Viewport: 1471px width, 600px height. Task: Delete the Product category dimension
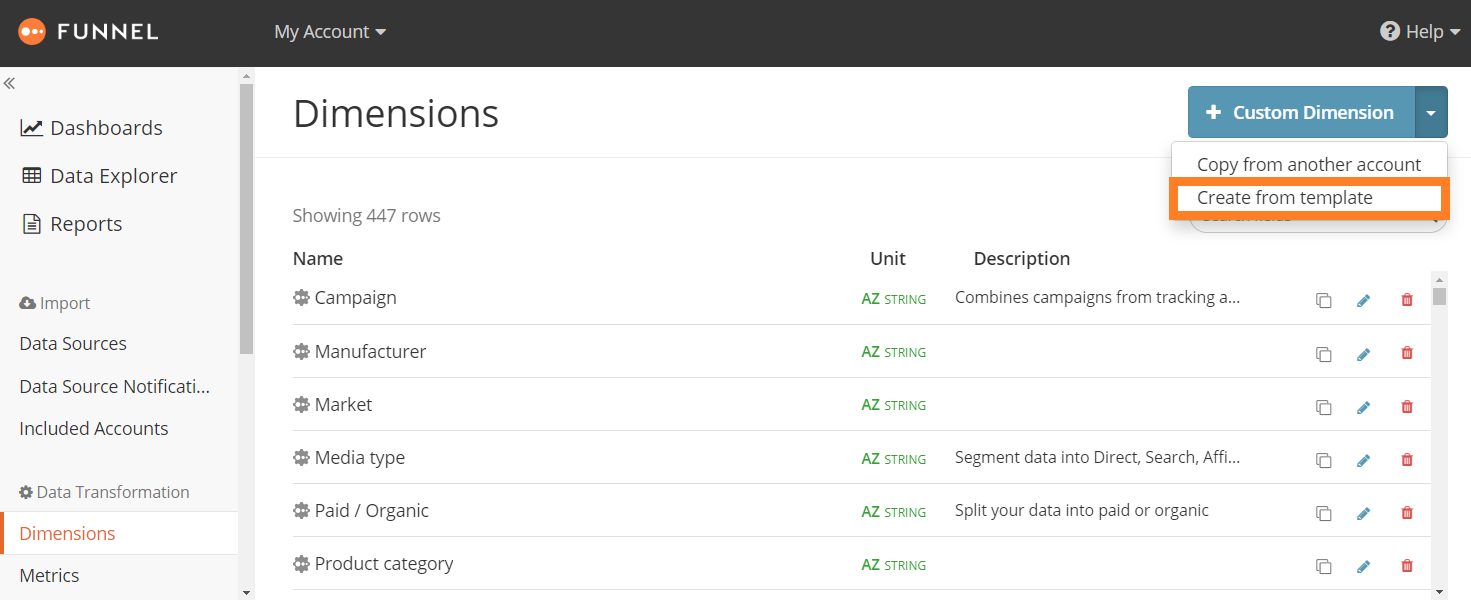(1407, 566)
